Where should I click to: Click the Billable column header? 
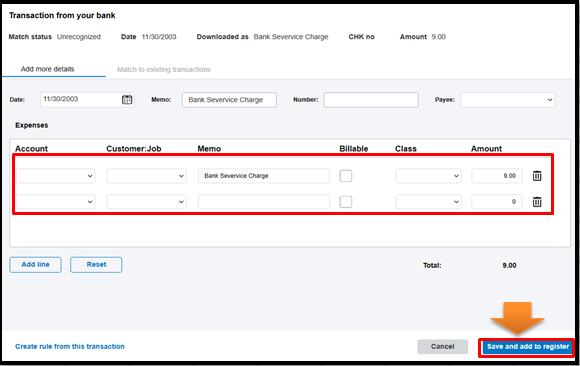tap(354, 148)
